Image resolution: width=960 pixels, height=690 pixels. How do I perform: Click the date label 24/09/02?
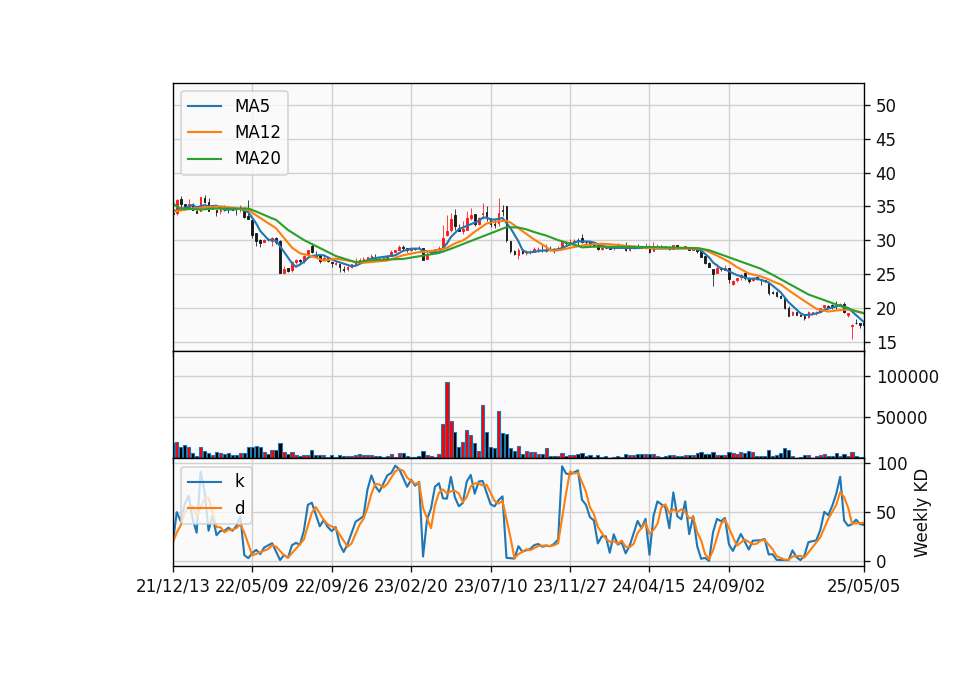pos(729,586)
